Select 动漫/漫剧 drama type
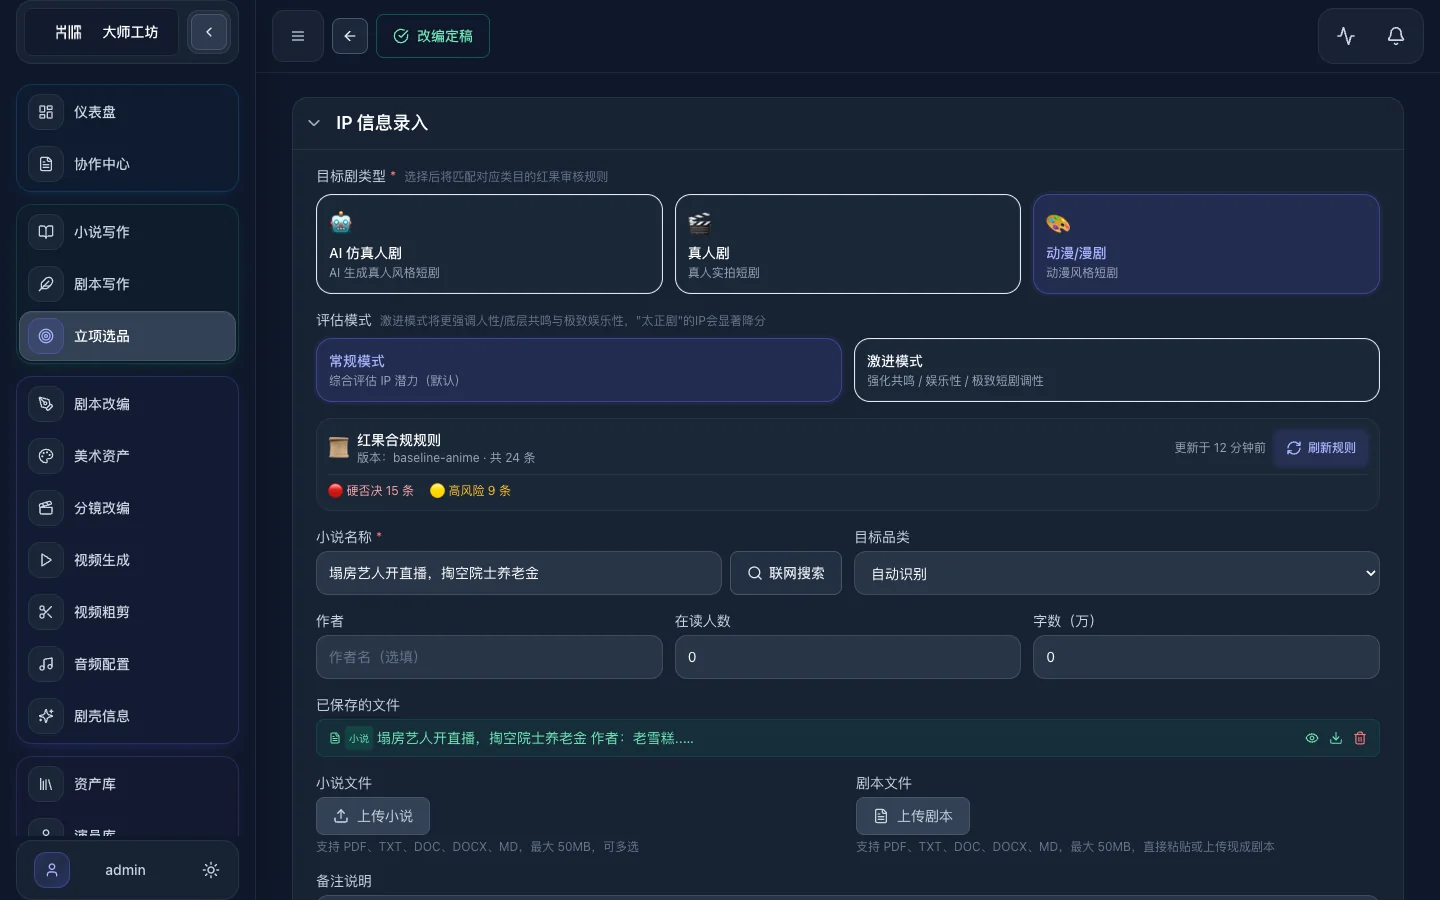 (x=1206, y=244)
